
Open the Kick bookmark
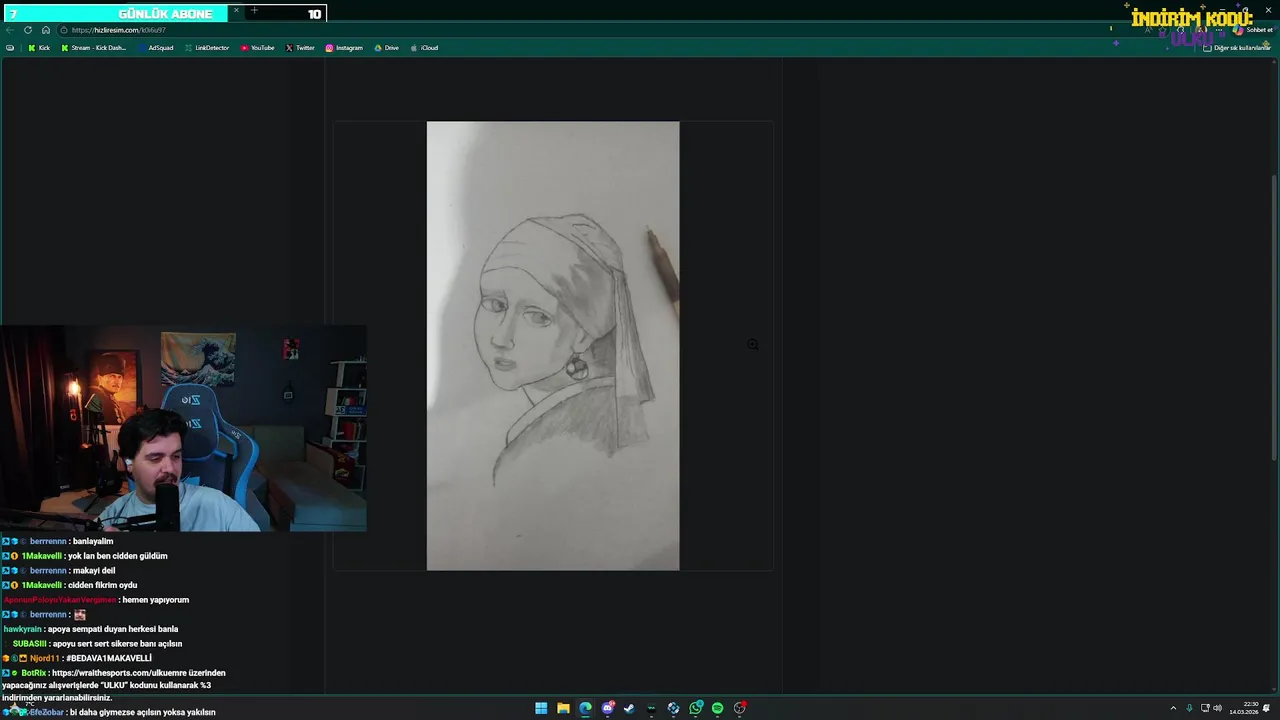(x=39, y=48)
